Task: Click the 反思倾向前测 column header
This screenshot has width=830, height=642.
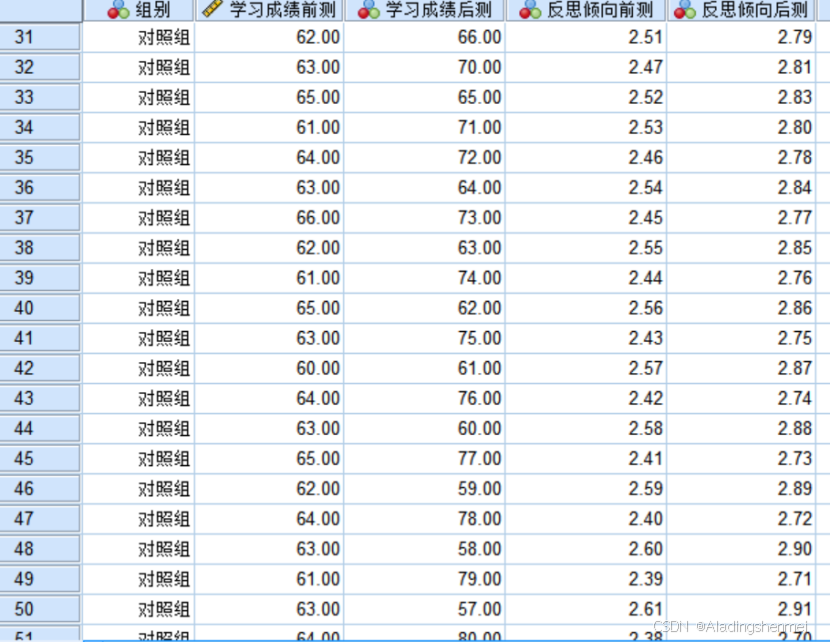Action: pos(586,10)
